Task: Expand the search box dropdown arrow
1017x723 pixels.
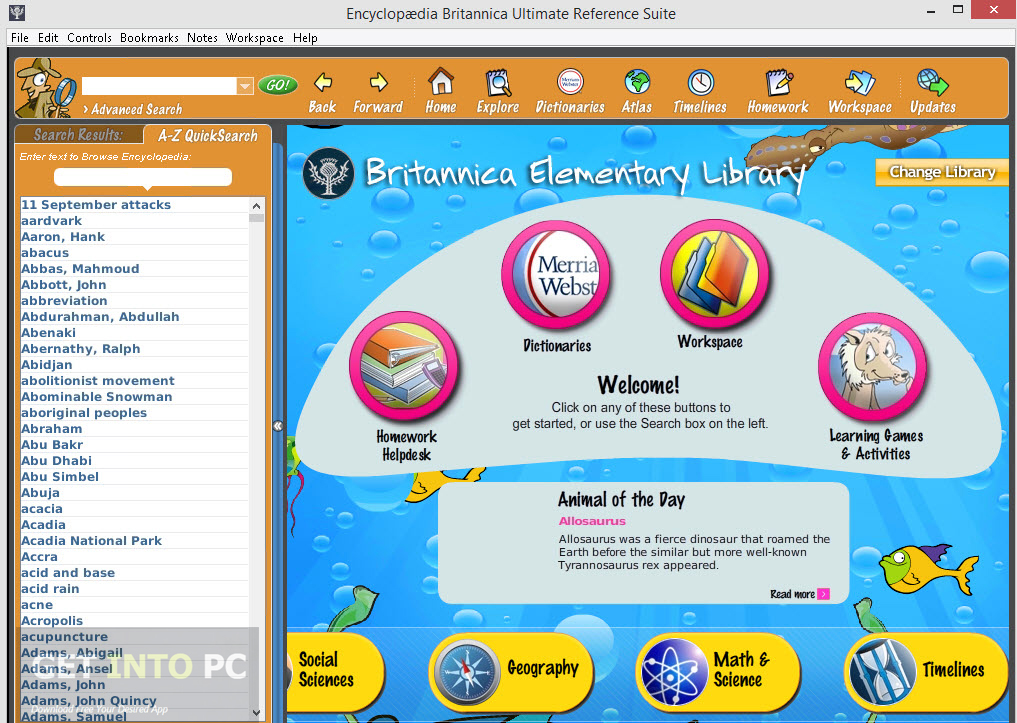Action: [x=245, y=86]
